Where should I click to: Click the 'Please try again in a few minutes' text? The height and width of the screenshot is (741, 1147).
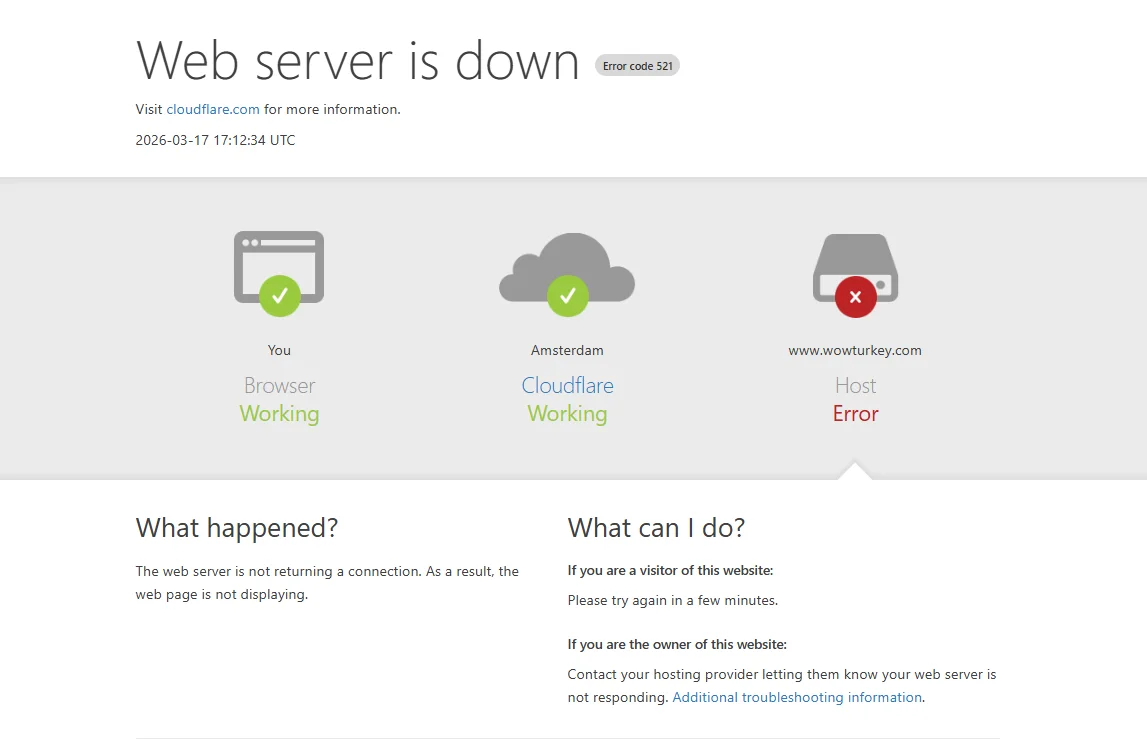click(672, 600)
